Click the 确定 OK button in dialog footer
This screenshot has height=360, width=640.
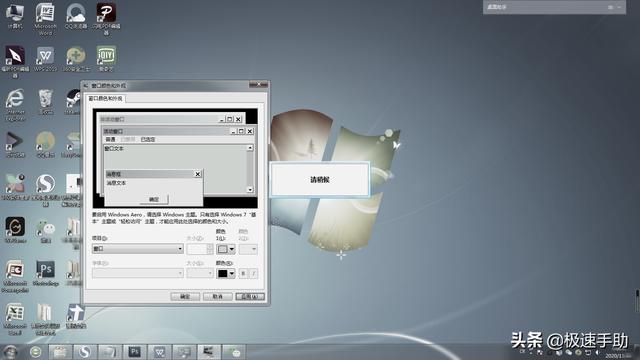click(x=185, y=297)
